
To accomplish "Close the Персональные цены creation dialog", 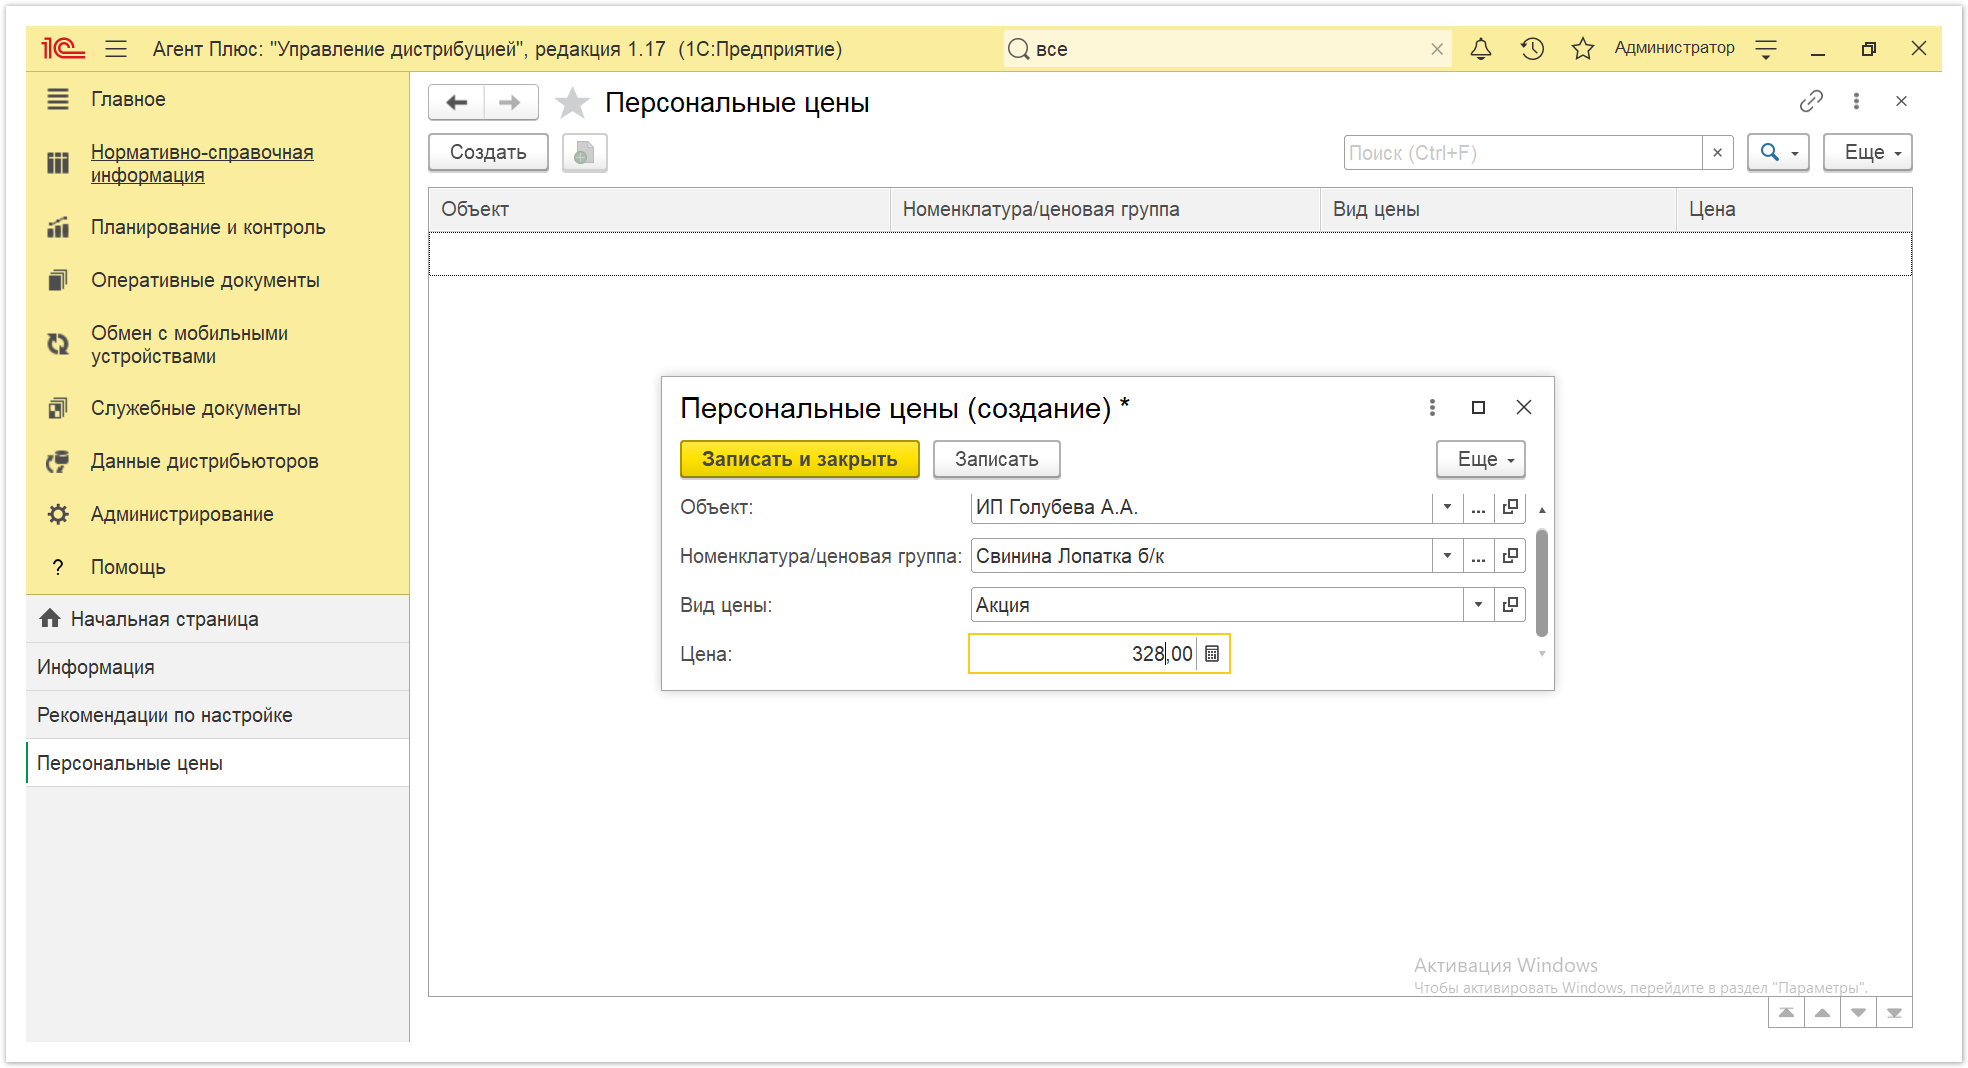I will [x=1524, y=407].
